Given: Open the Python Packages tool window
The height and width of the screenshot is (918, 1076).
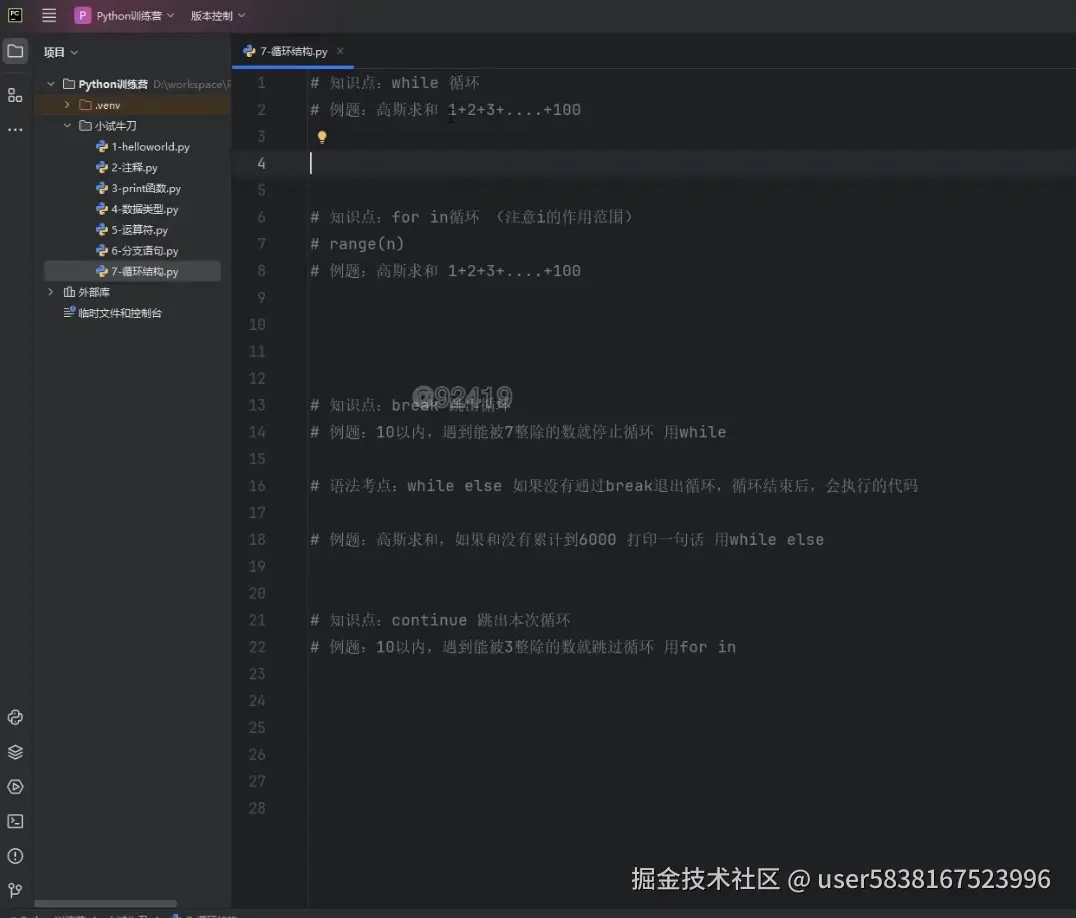Looking at the screenshot, I should tap(14, 752).
